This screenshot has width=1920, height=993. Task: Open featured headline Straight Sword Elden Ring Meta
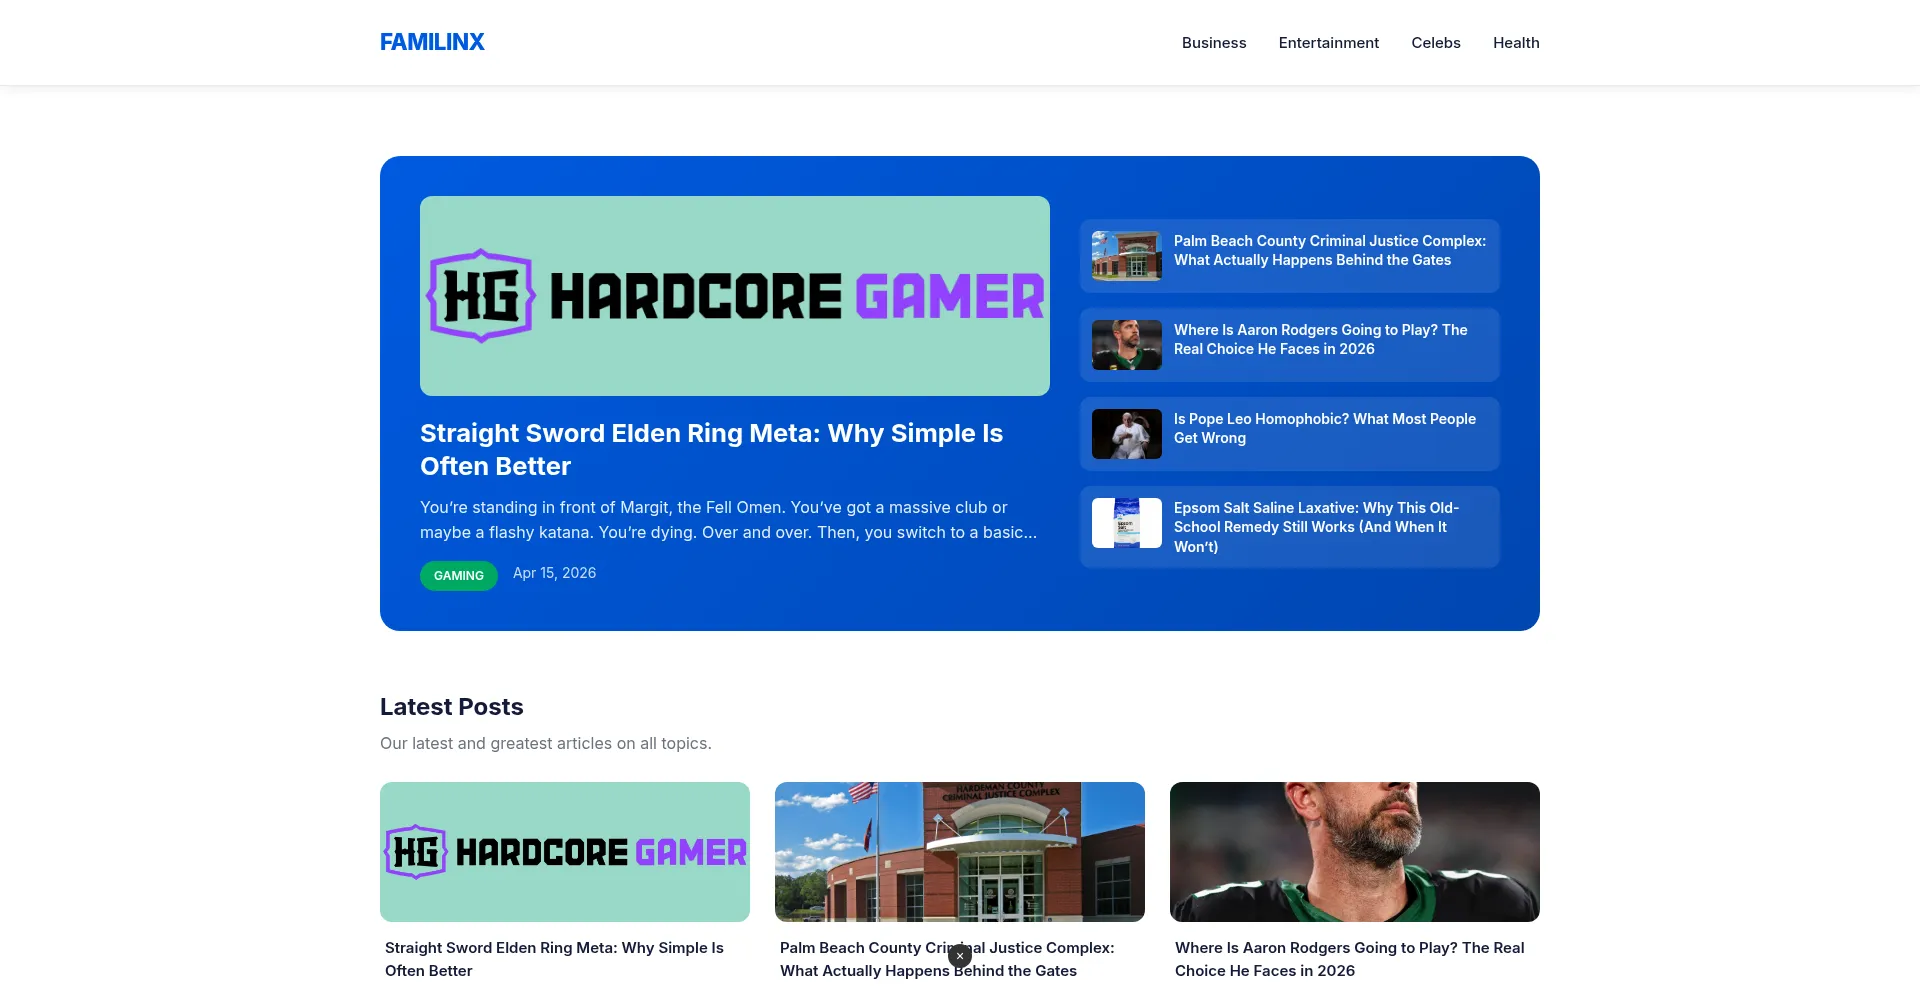click(711, 449)
